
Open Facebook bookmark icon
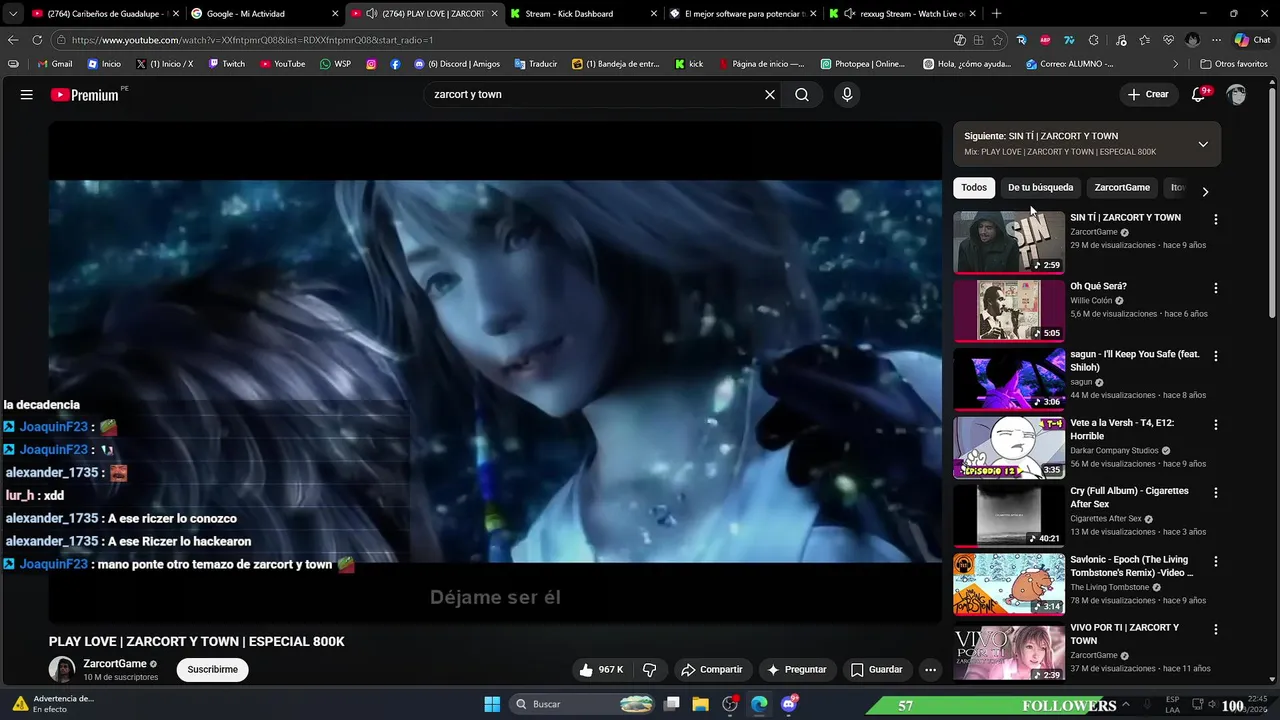coord(395,64)
